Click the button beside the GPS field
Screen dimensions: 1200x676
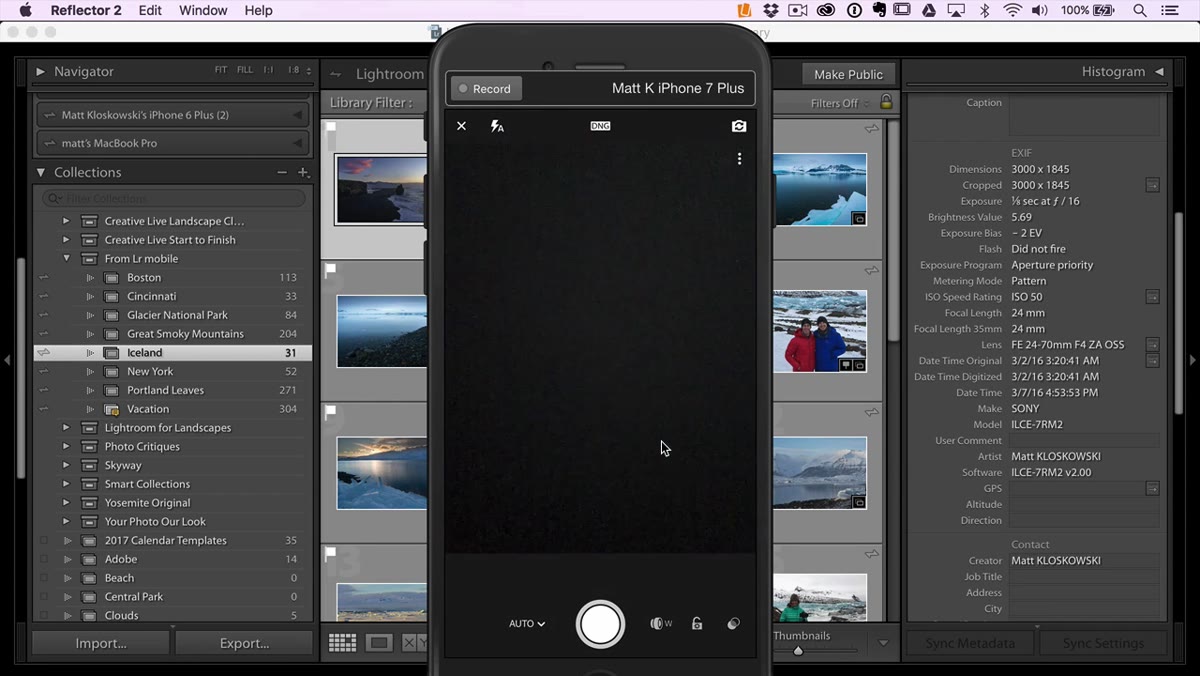1152,489
